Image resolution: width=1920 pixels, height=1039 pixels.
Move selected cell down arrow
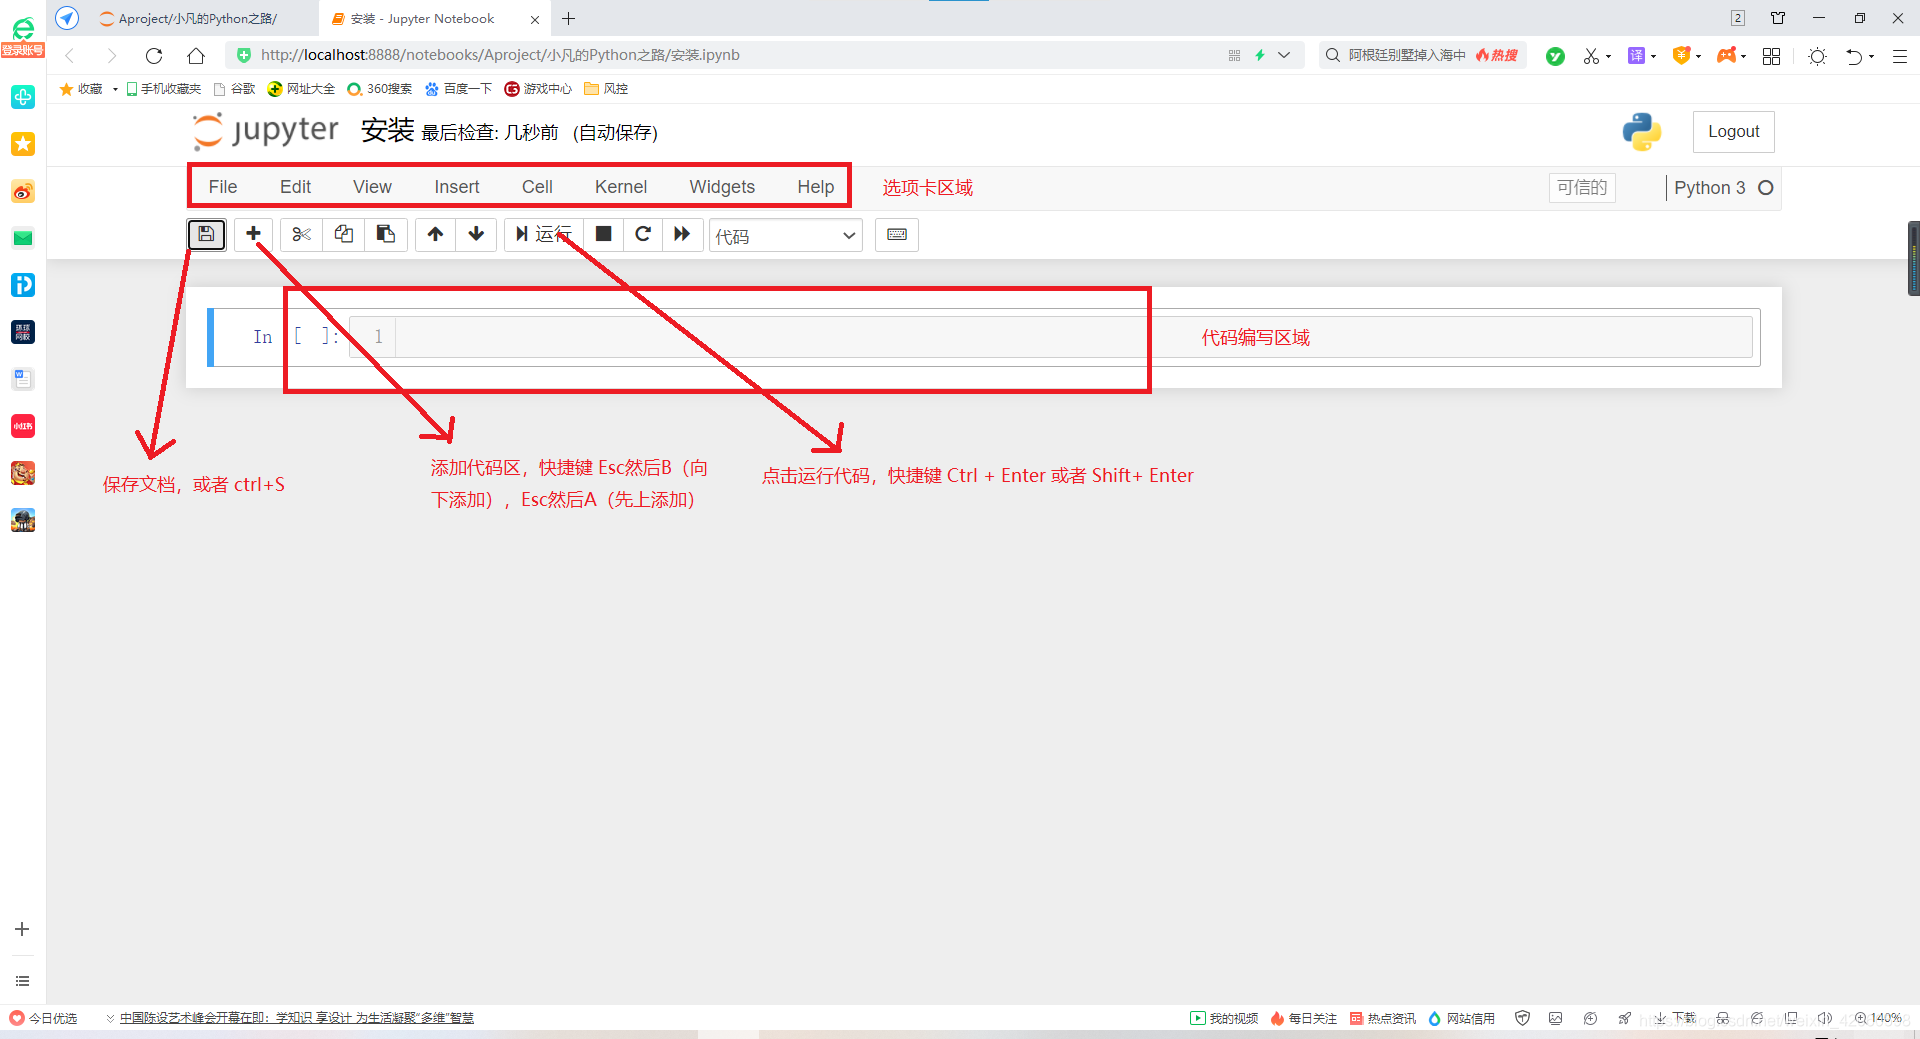476,234
